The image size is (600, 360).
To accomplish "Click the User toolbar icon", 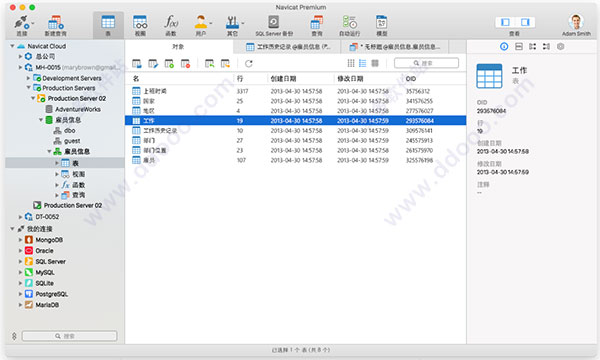I will (x=201, y=22).
